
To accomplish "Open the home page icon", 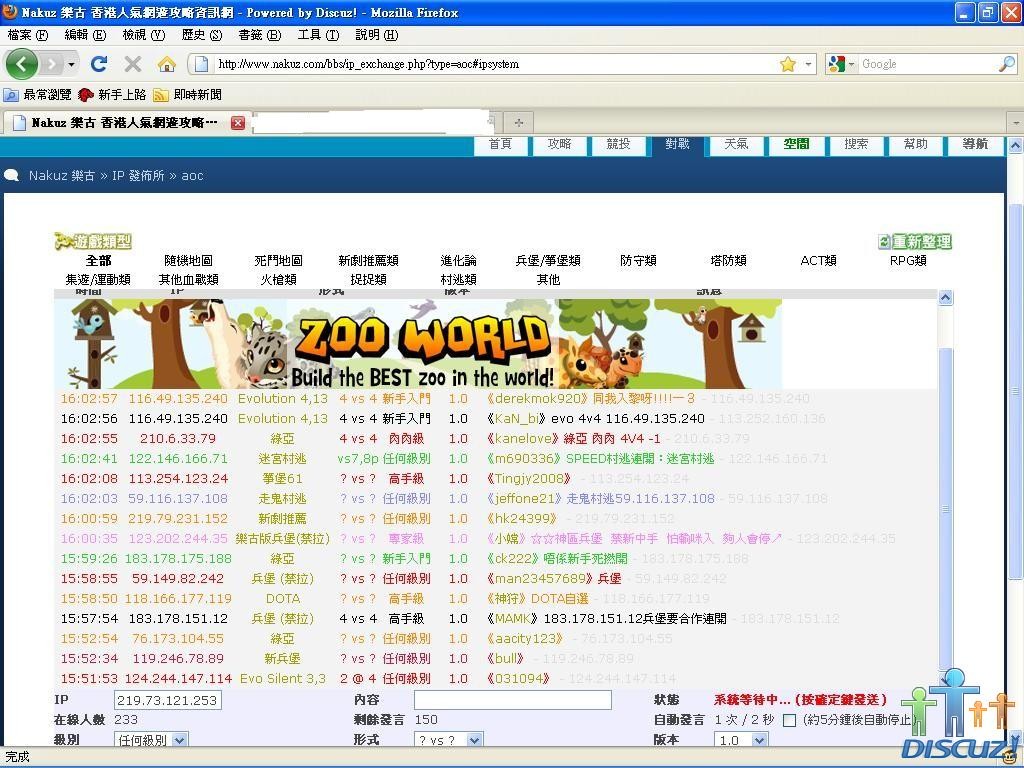I will tap(167, 63).
